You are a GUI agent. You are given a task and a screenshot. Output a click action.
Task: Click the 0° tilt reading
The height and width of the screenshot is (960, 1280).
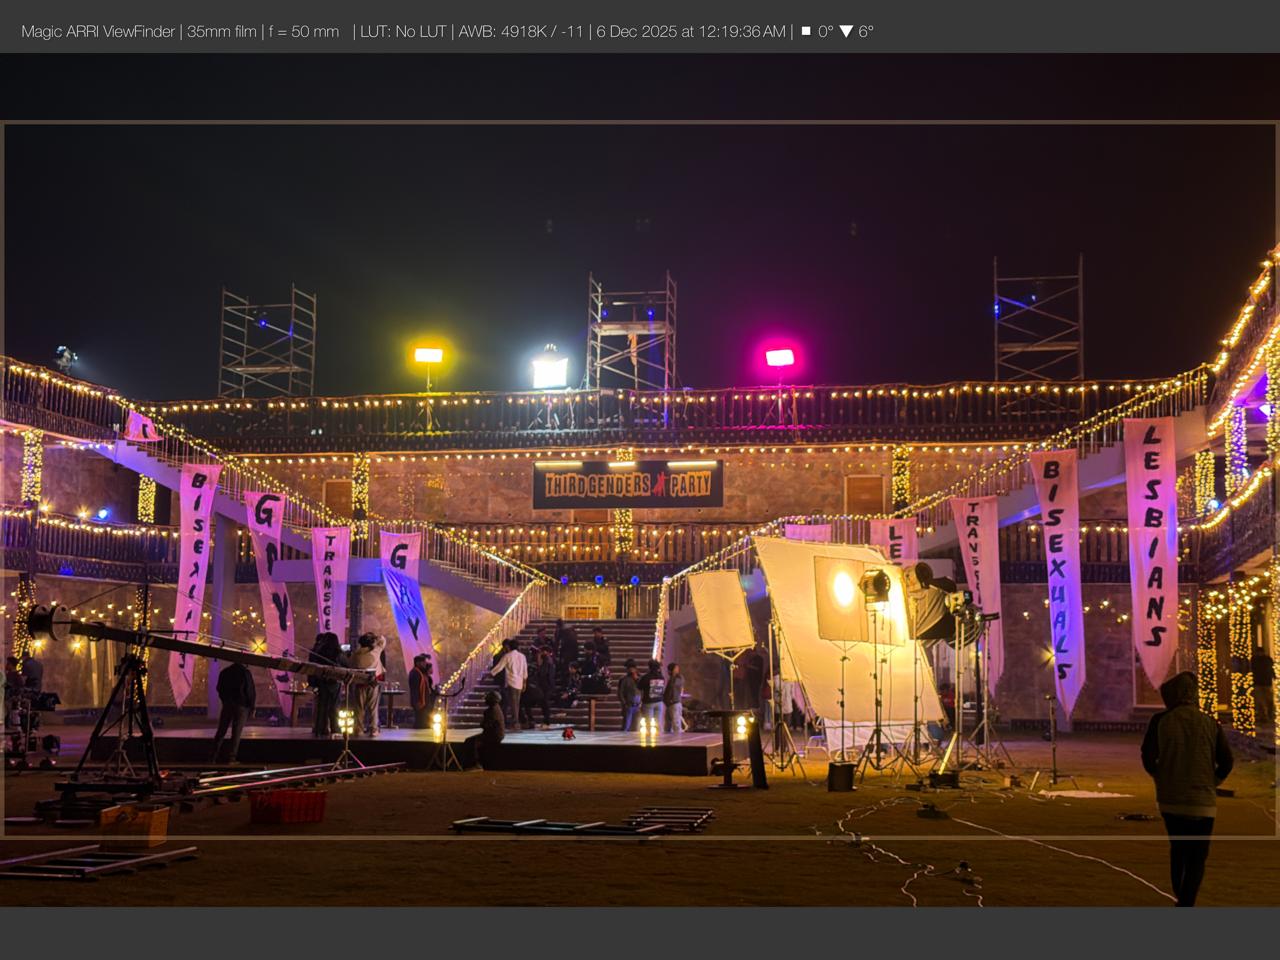coord(825,31)
